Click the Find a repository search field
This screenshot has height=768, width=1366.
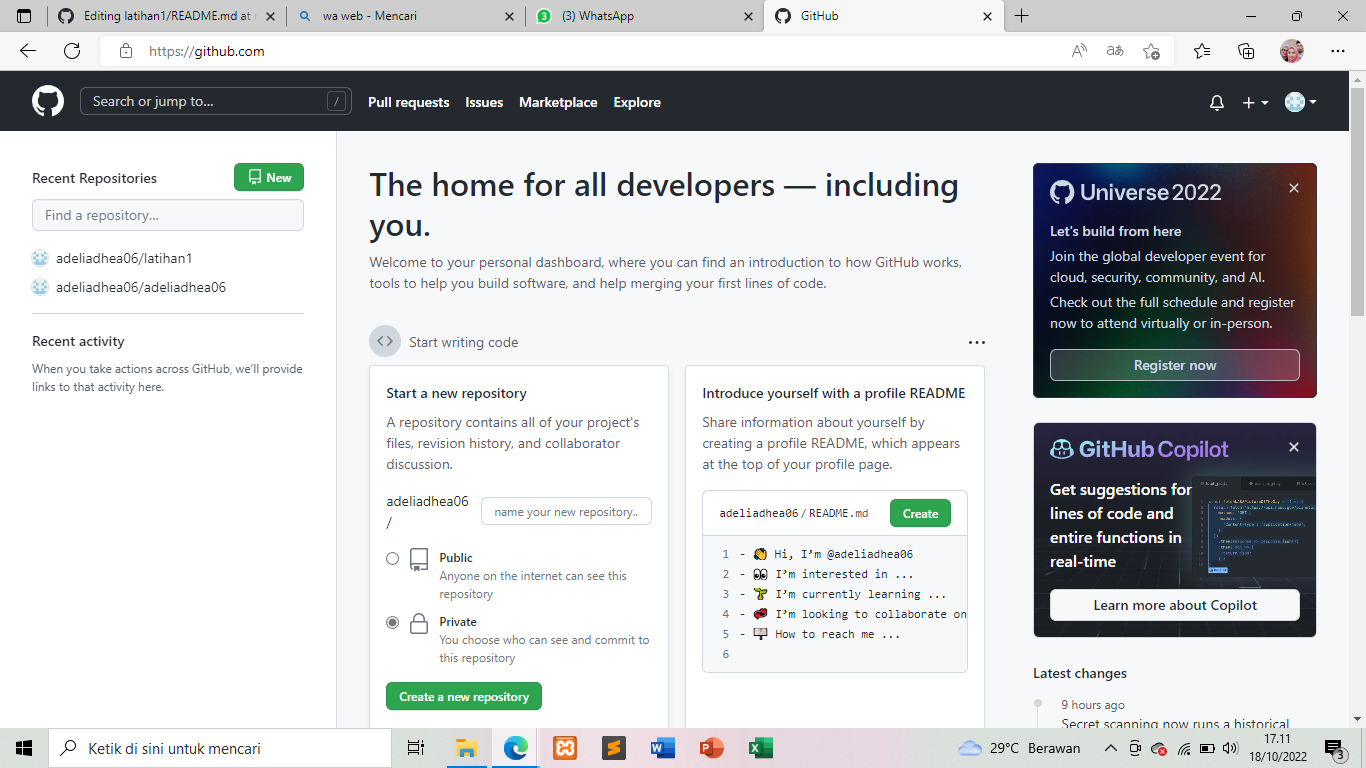pyautogui.click(x=167, y=215)
